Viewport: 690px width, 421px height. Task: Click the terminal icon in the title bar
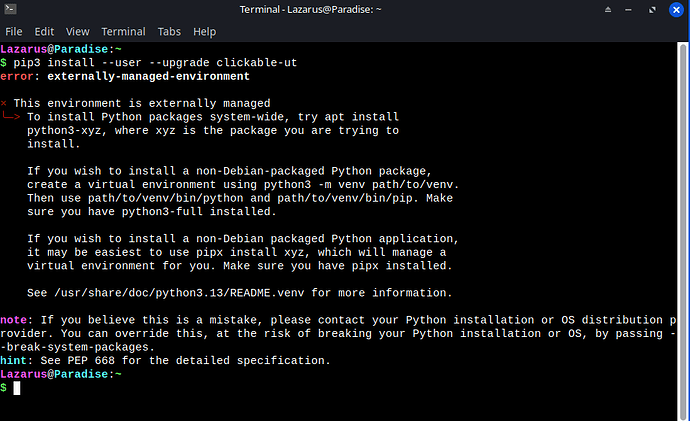12,10
